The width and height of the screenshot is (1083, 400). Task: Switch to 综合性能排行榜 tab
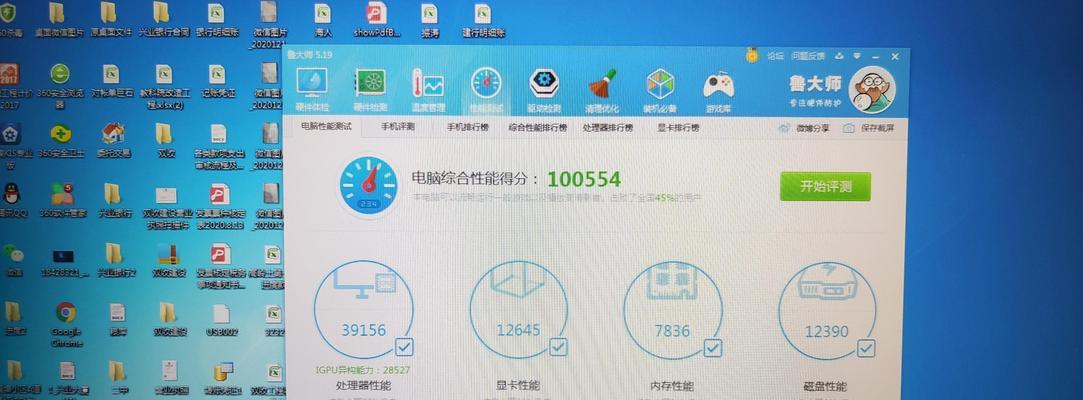pyautogui.click(x=537, y=128)
